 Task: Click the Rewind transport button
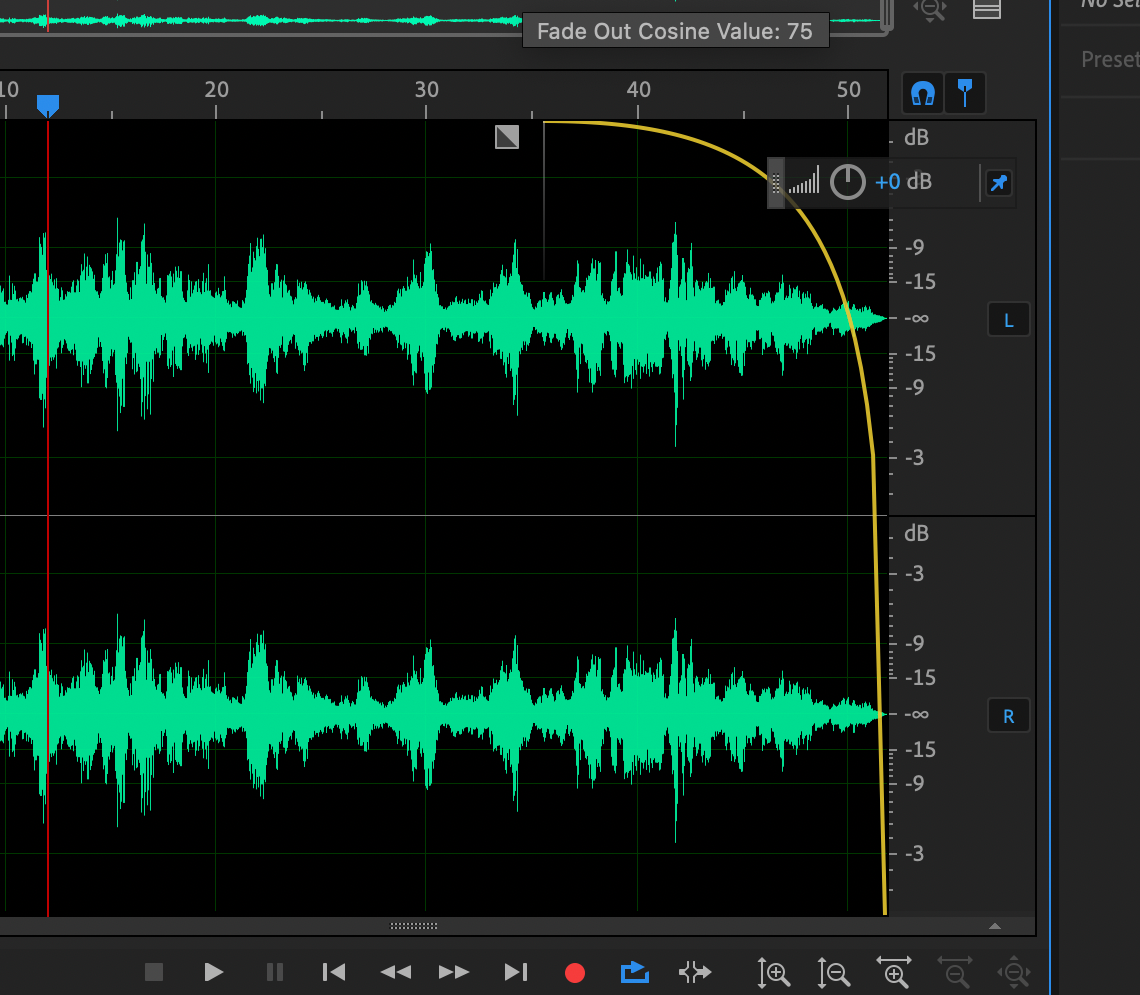point(396,972)
